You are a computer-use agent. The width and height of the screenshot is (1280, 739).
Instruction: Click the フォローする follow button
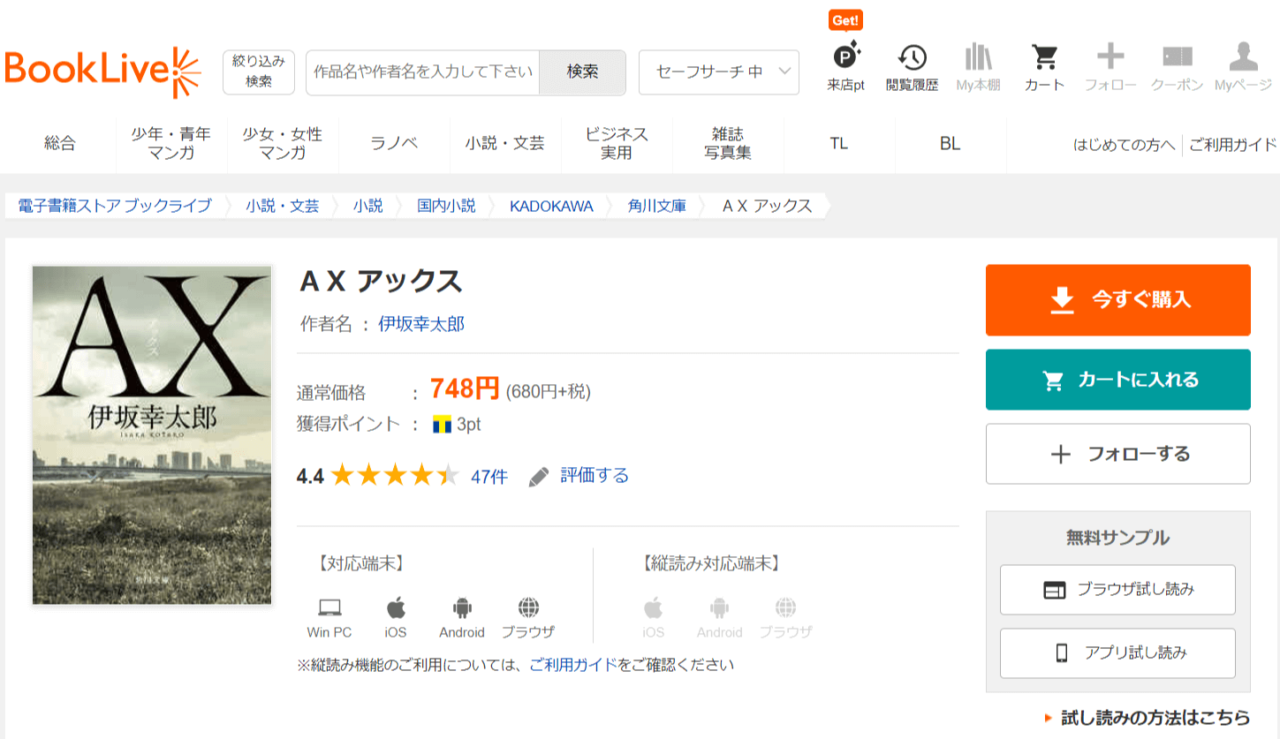point(1118,454)
